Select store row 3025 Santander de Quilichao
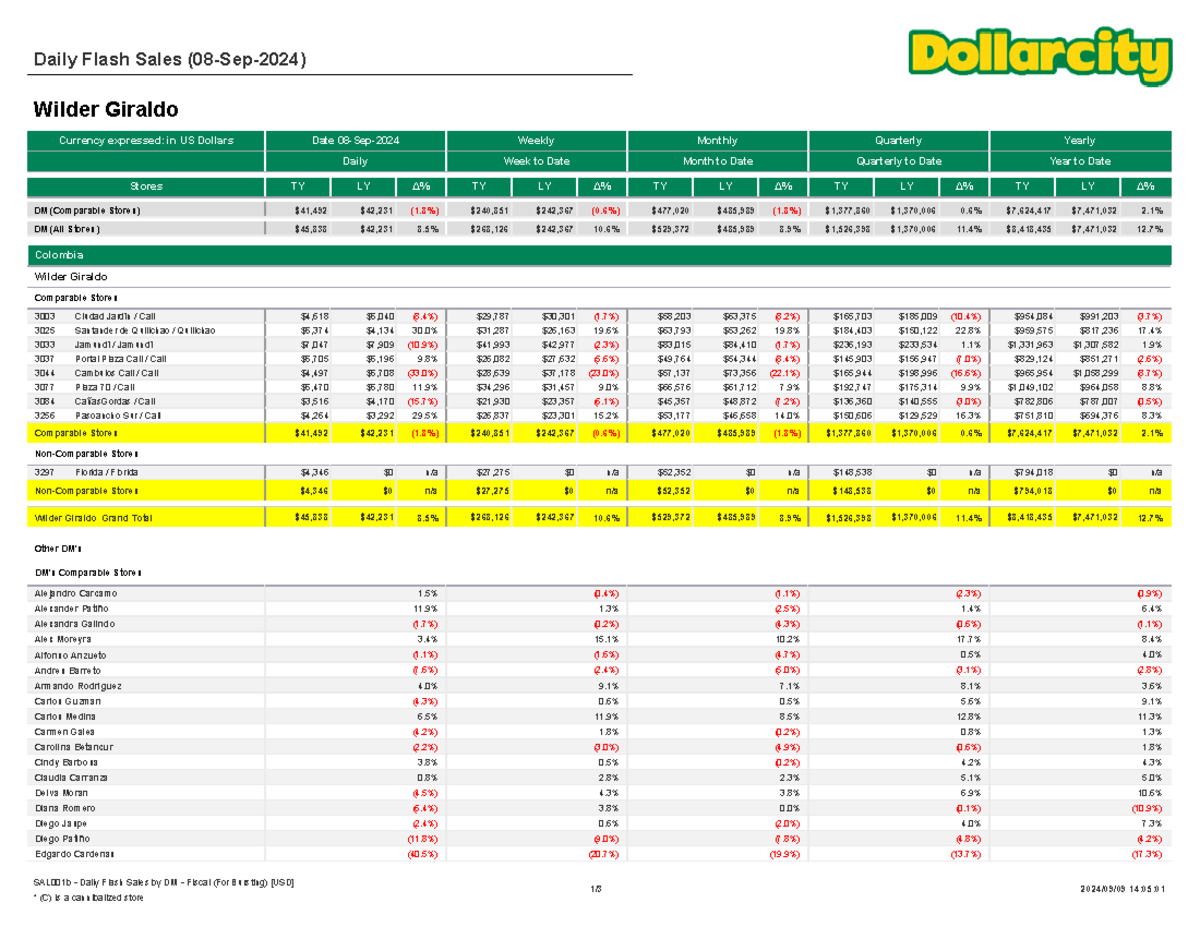Viewport: 1200px width, 927px height. click(x=600, y=330)
